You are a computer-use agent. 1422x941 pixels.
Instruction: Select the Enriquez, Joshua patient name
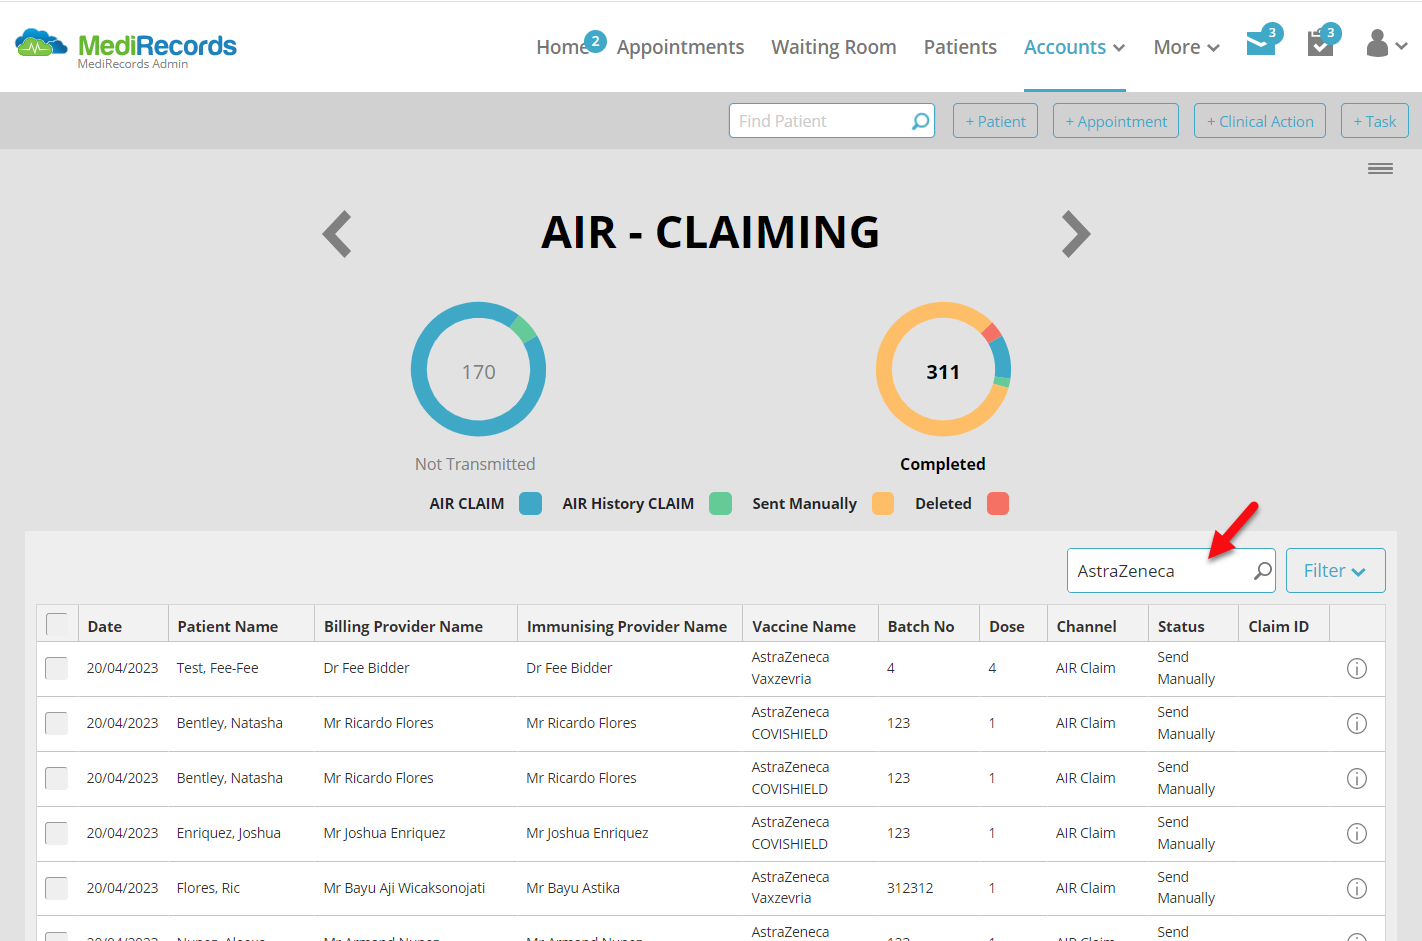coord(228,833)
